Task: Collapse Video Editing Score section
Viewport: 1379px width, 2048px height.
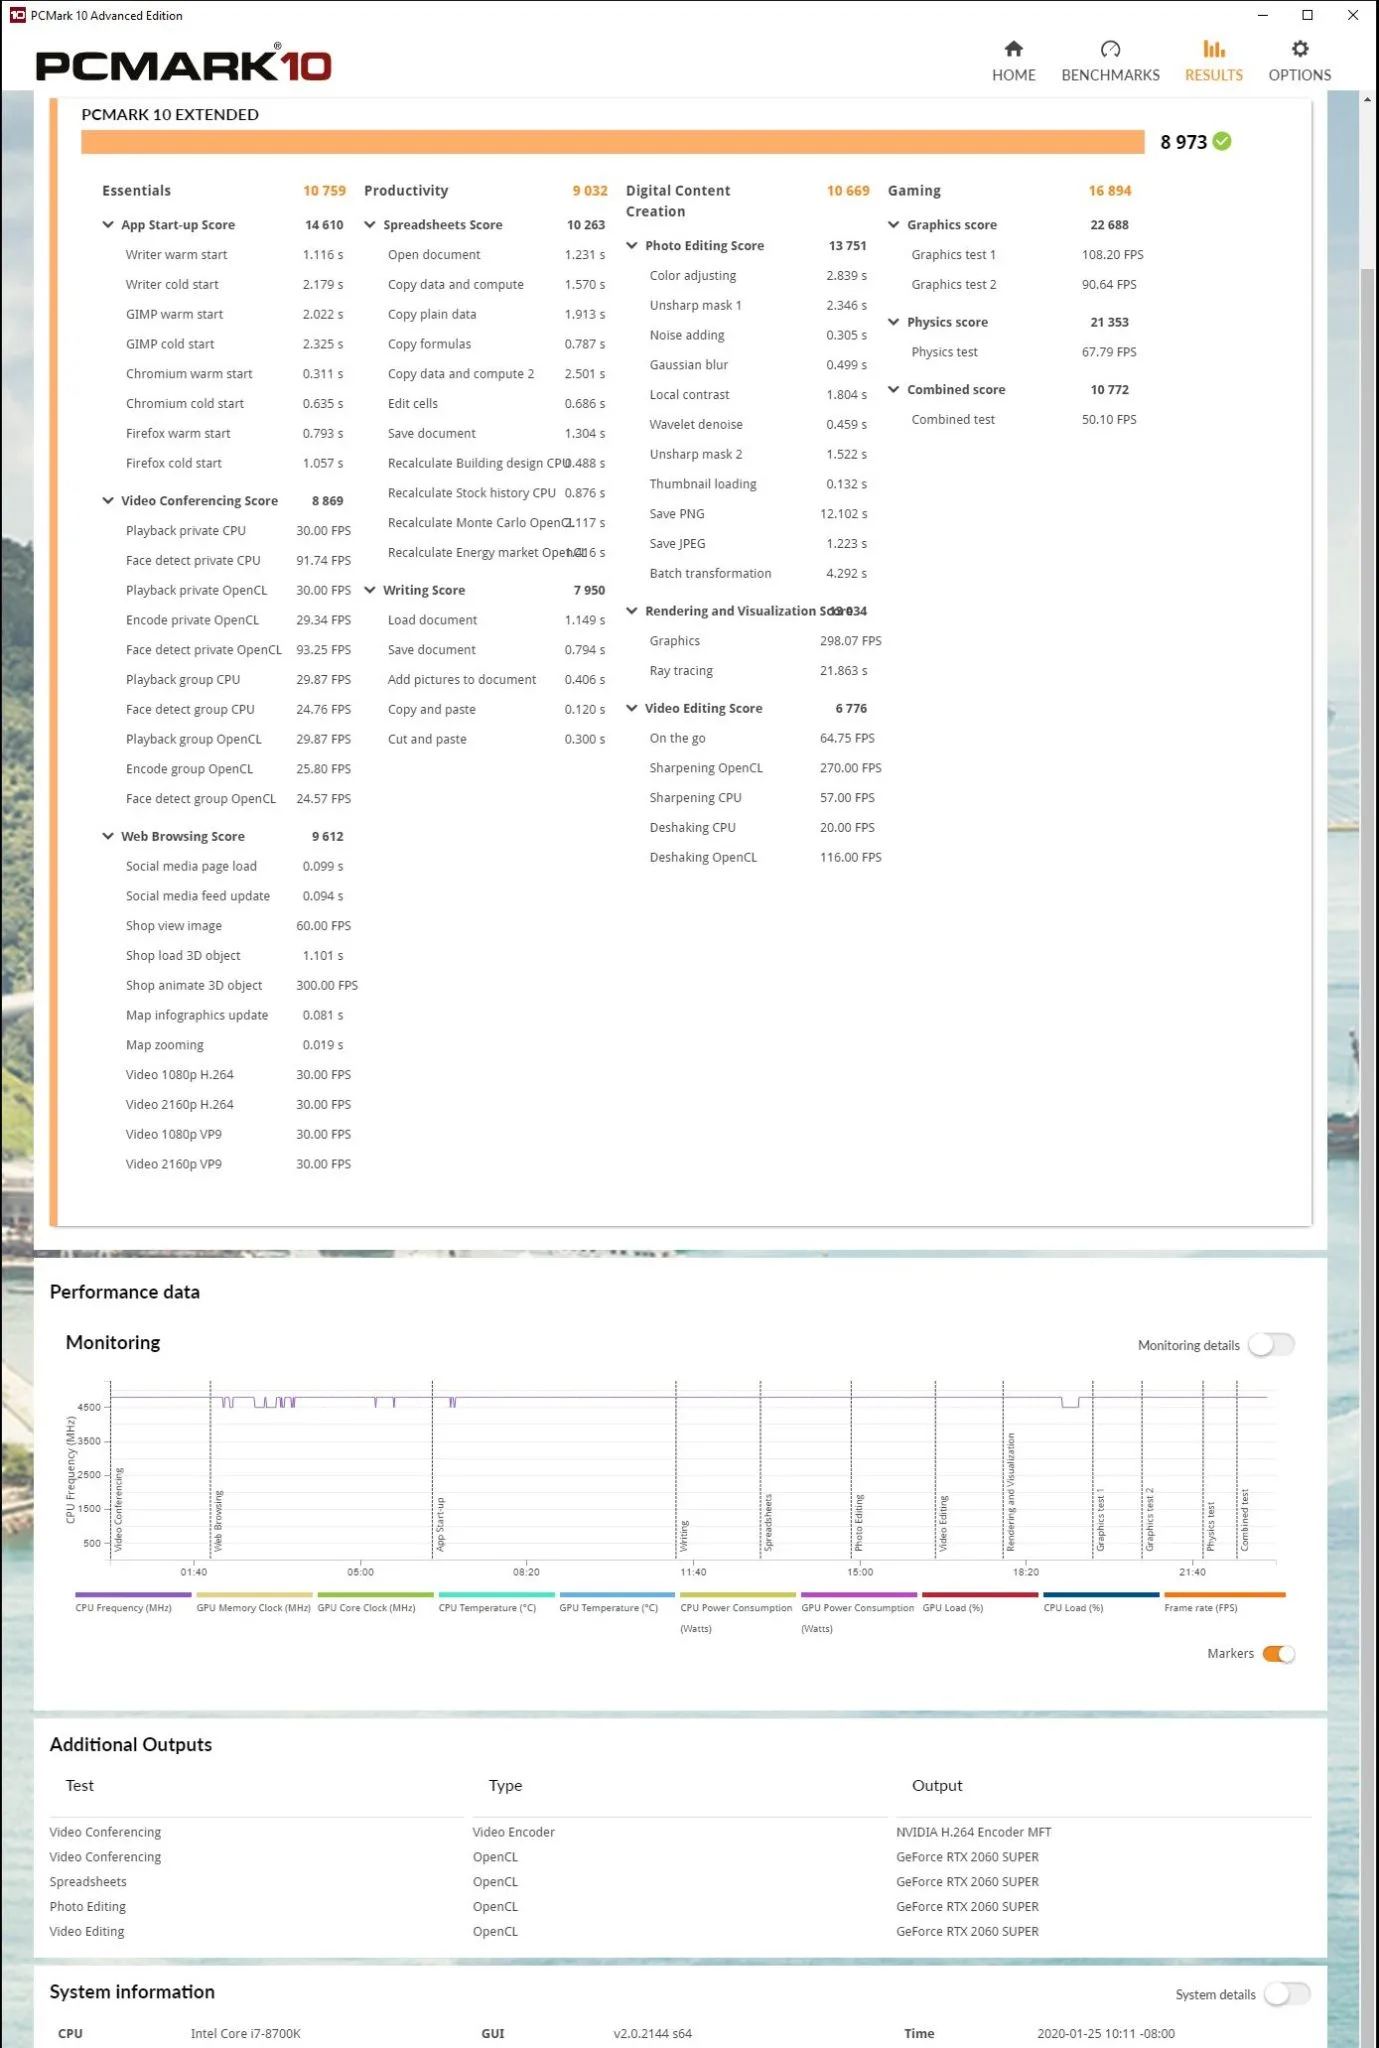Action: [x=632, y=708]
